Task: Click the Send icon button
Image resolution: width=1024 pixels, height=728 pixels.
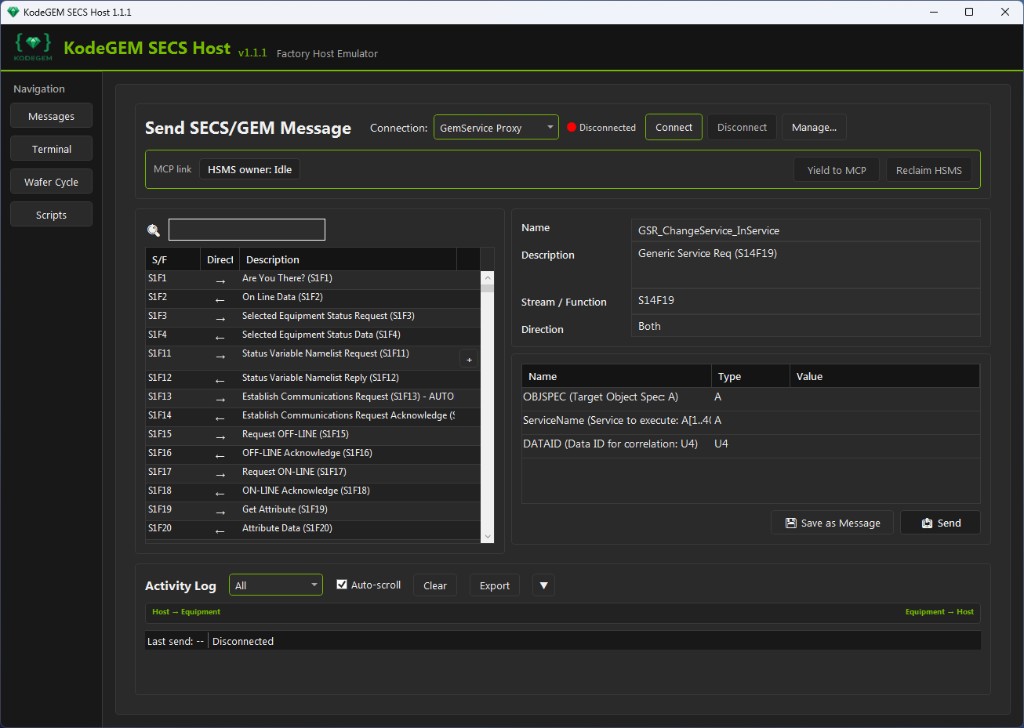Action: (940, 523)
